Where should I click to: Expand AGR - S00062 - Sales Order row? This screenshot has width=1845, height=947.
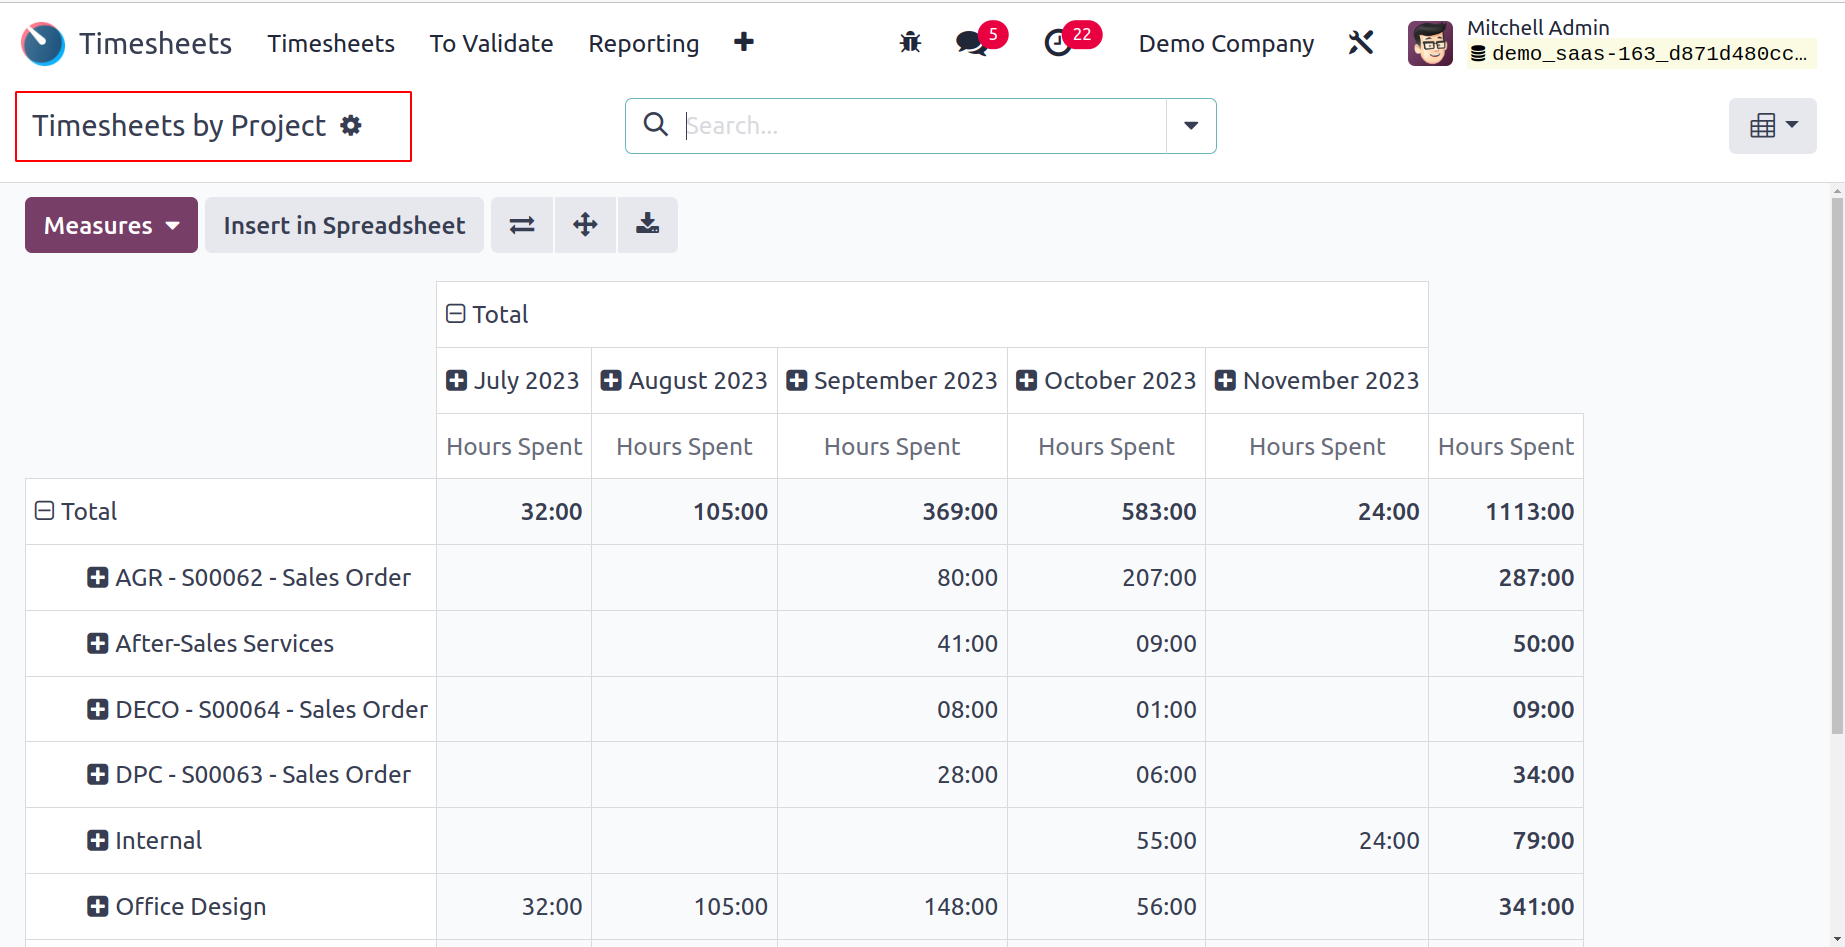pyautogui.click(x=97, y=577)
